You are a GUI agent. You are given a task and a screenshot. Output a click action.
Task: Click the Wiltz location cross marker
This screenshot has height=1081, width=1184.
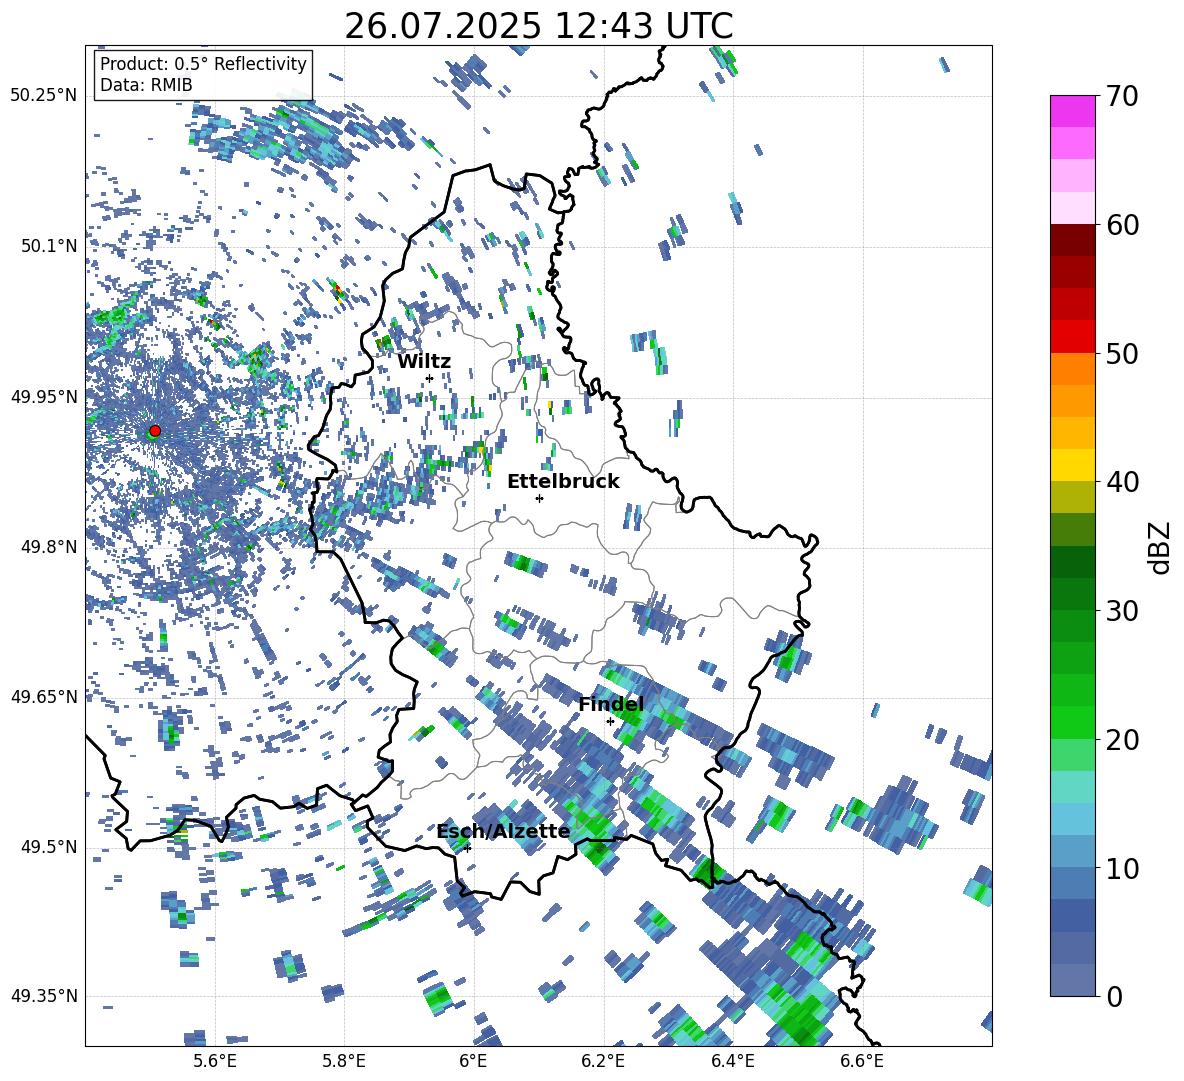[429, 378]
